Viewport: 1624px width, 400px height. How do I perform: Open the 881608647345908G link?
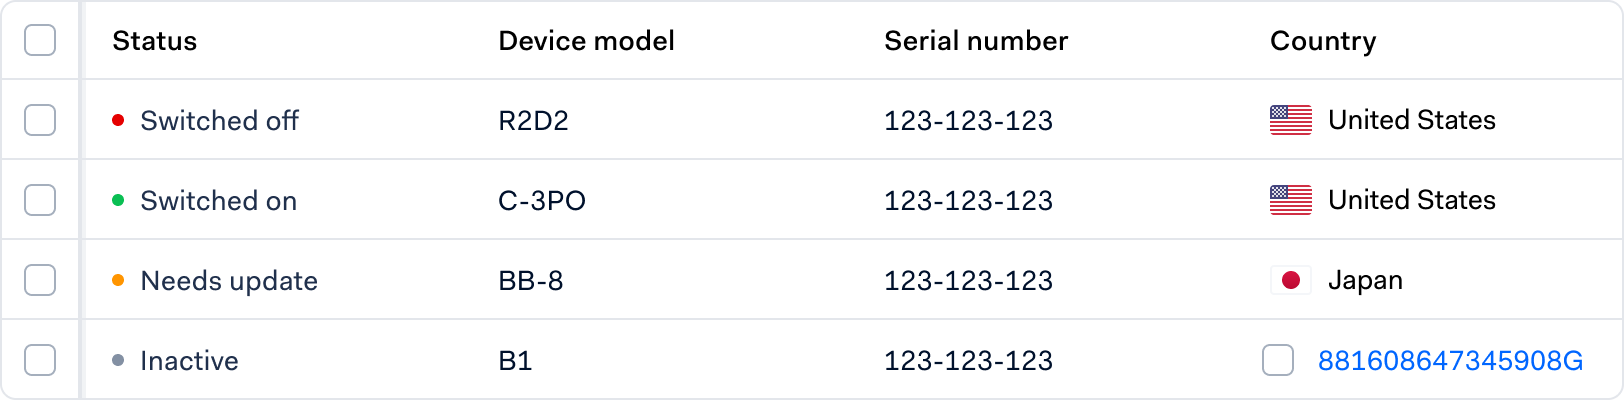point(1450,360)
